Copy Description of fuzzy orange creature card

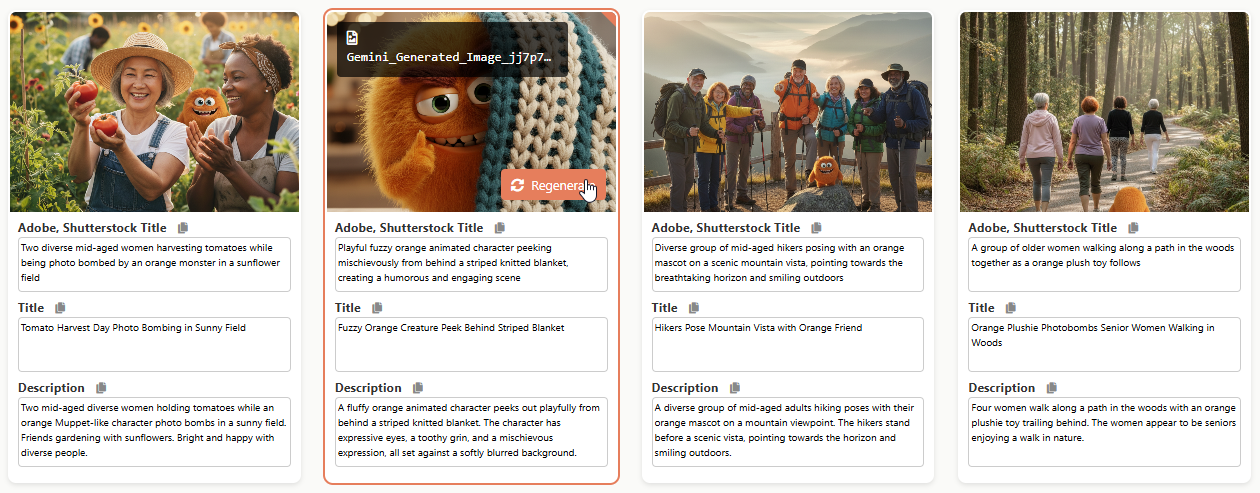click(418, 388)
